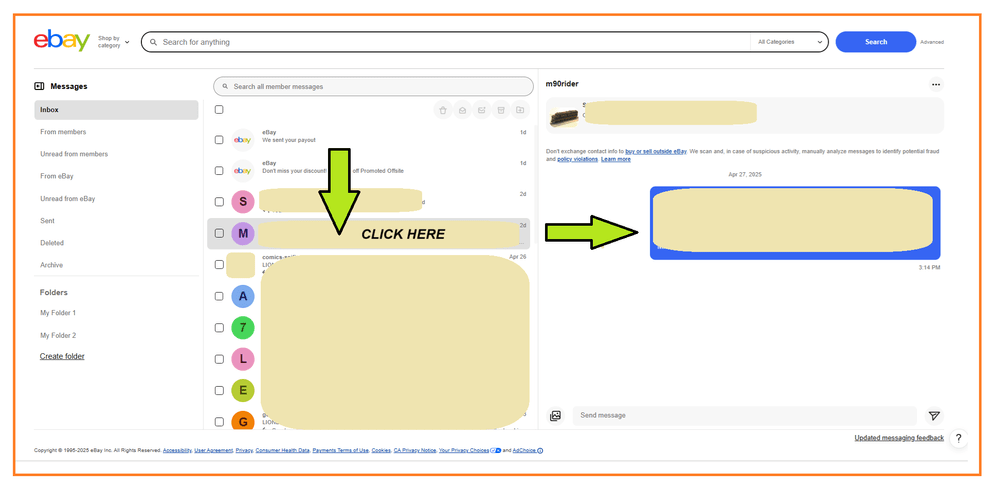The width and height of the screenshot is (998, 489).
Task: Open the three-dots conversation options menu
Action: click(936, 84)
